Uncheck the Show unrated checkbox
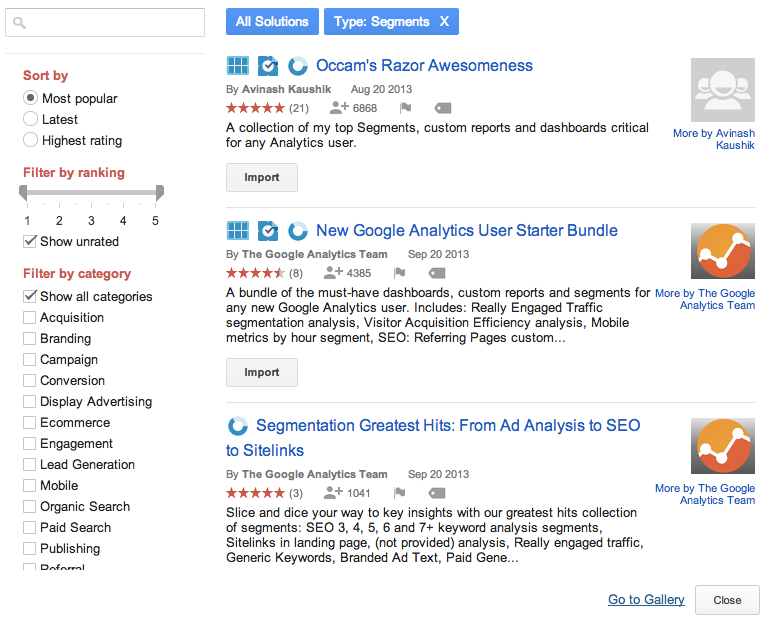Screen dimensions: 766x619 (x=30, y=241)
